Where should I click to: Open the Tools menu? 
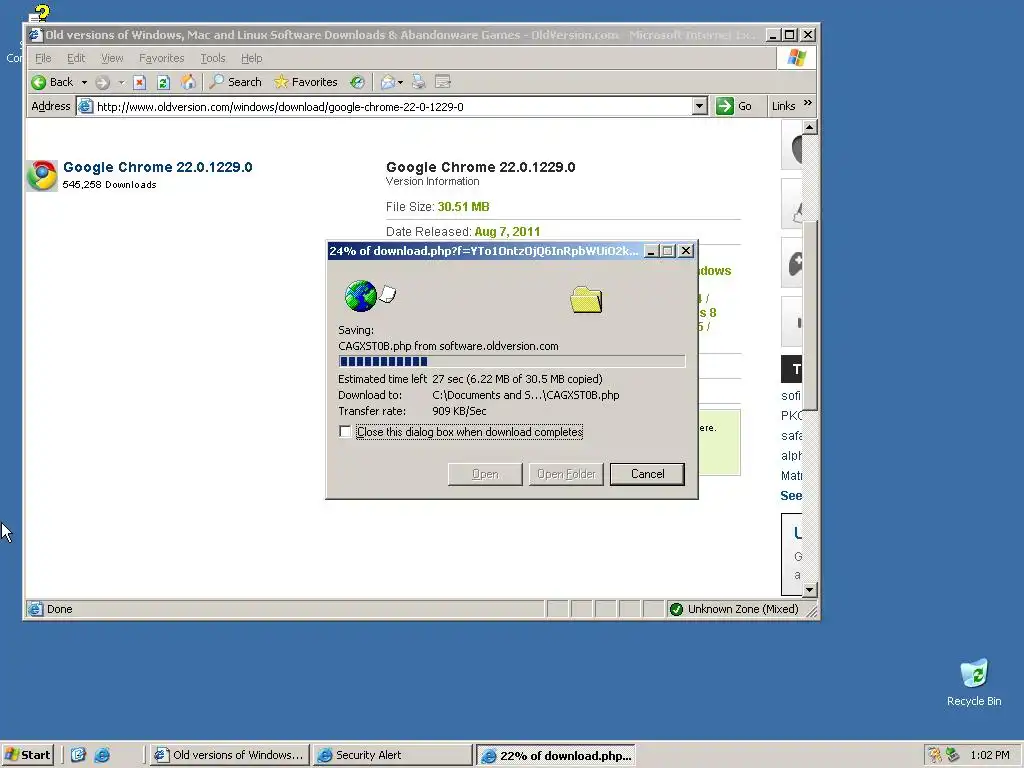212,58
